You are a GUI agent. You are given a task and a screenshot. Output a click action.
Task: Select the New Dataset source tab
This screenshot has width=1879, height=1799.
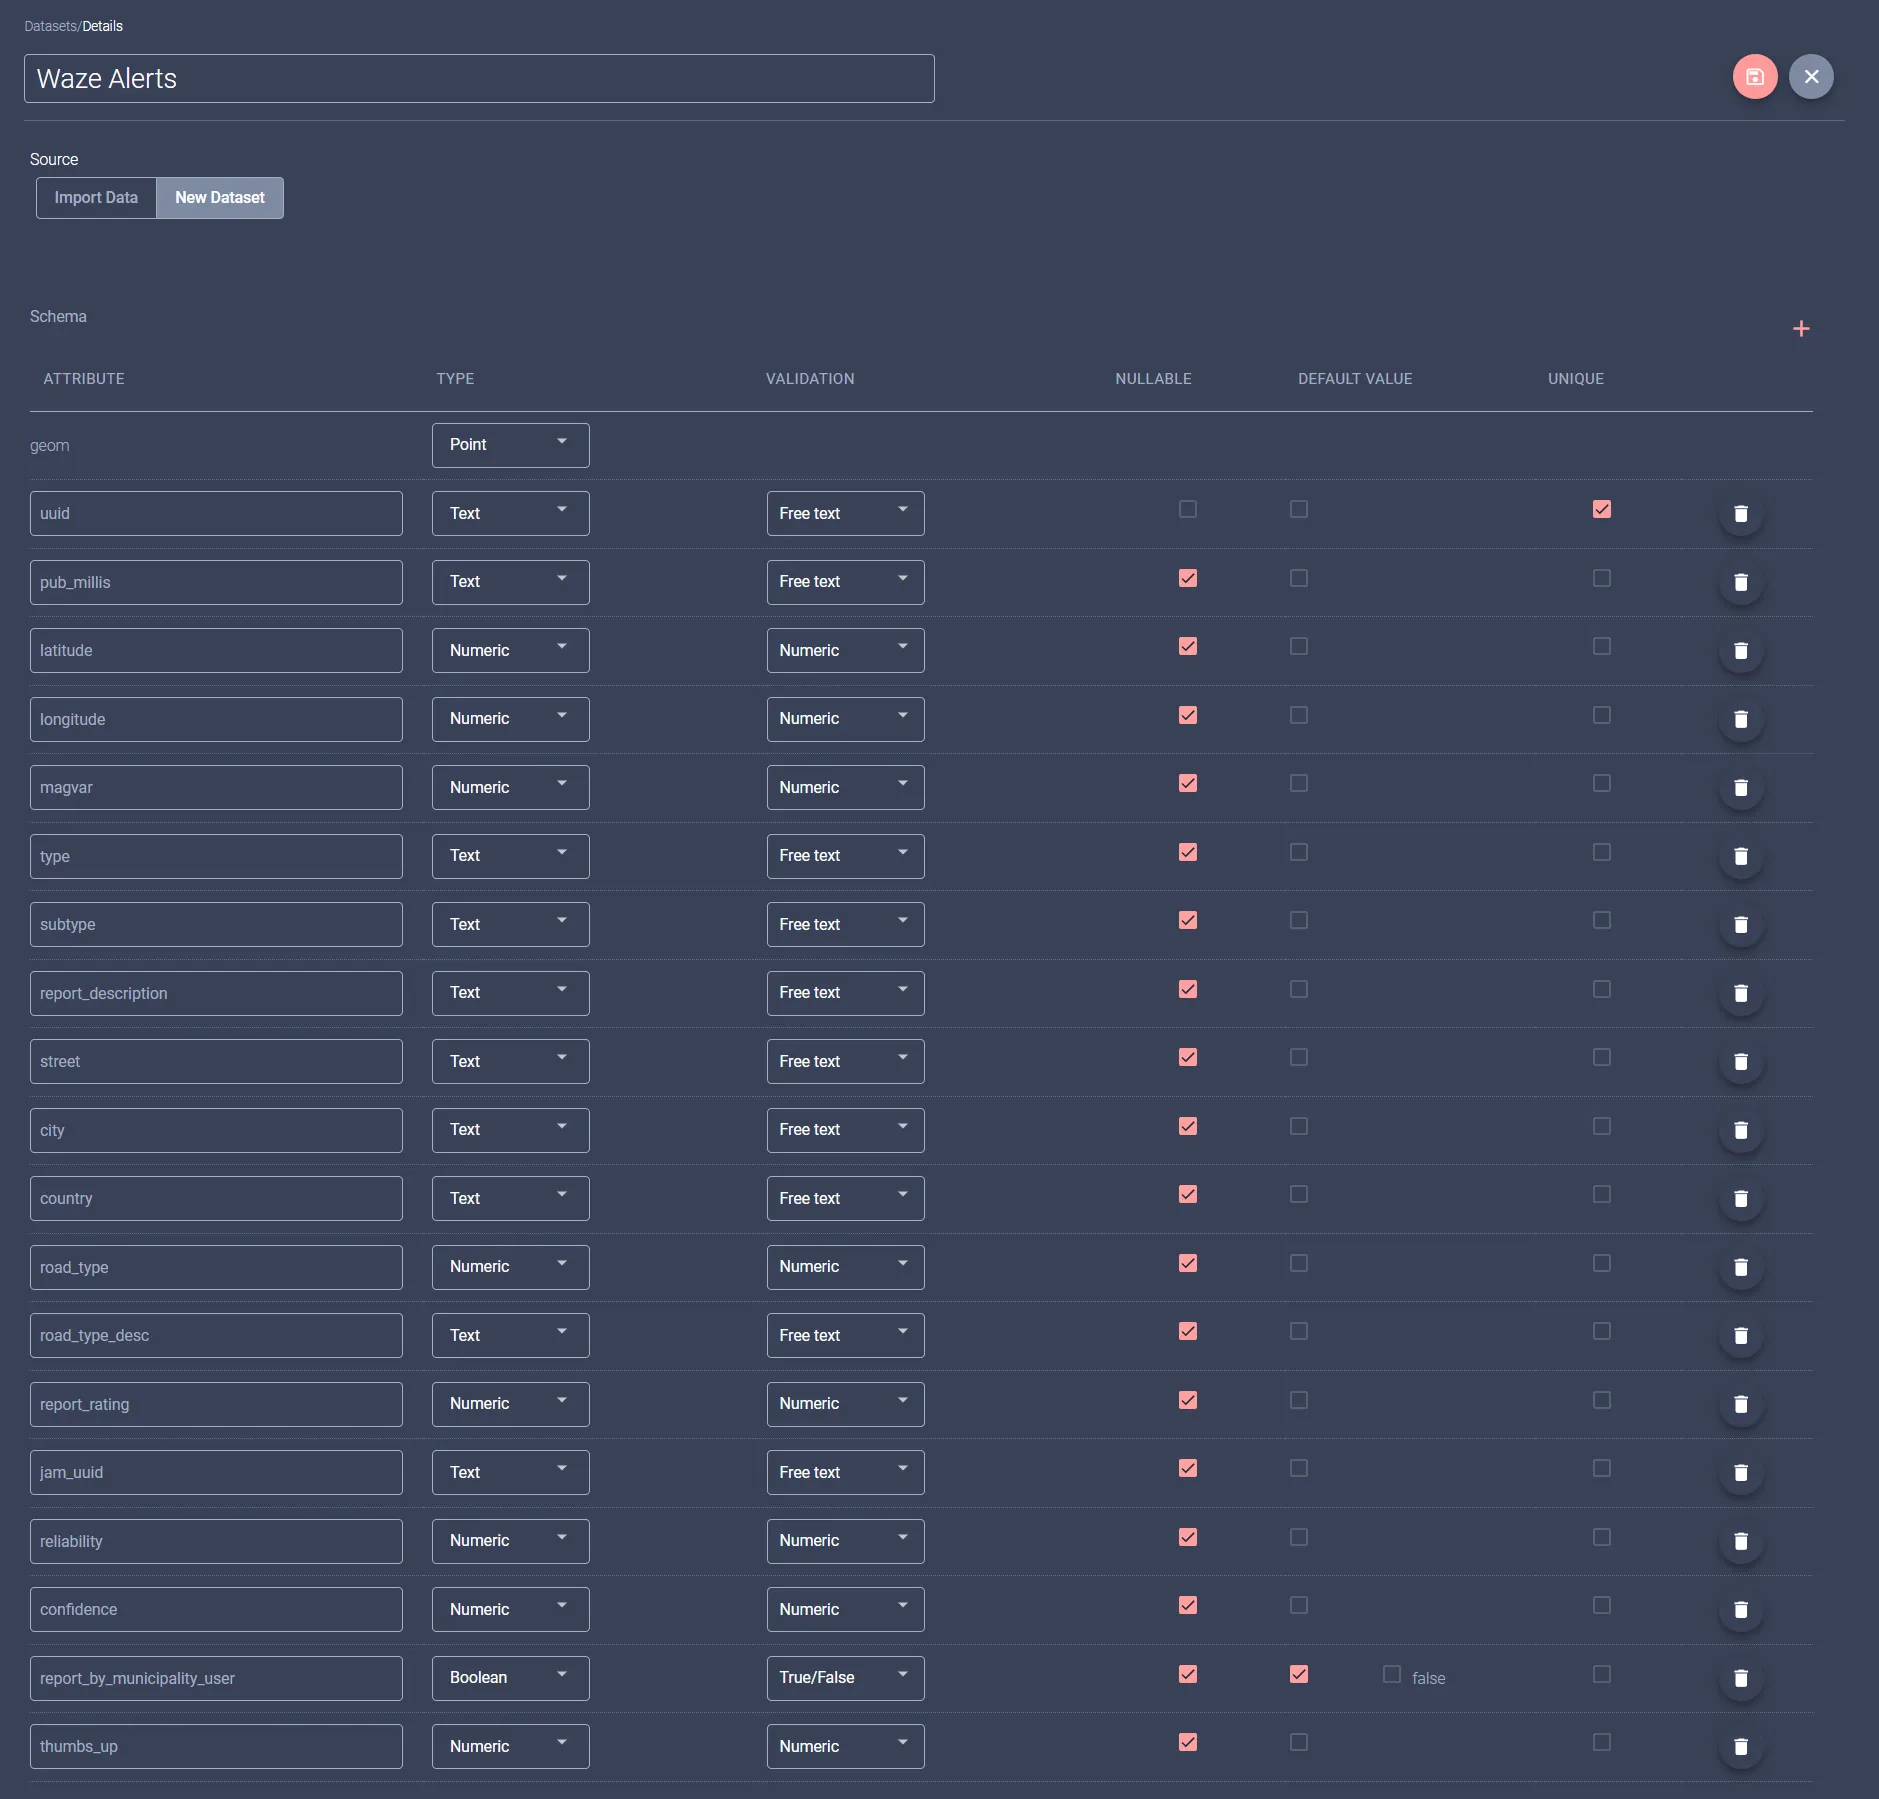[x=220, y=198]
